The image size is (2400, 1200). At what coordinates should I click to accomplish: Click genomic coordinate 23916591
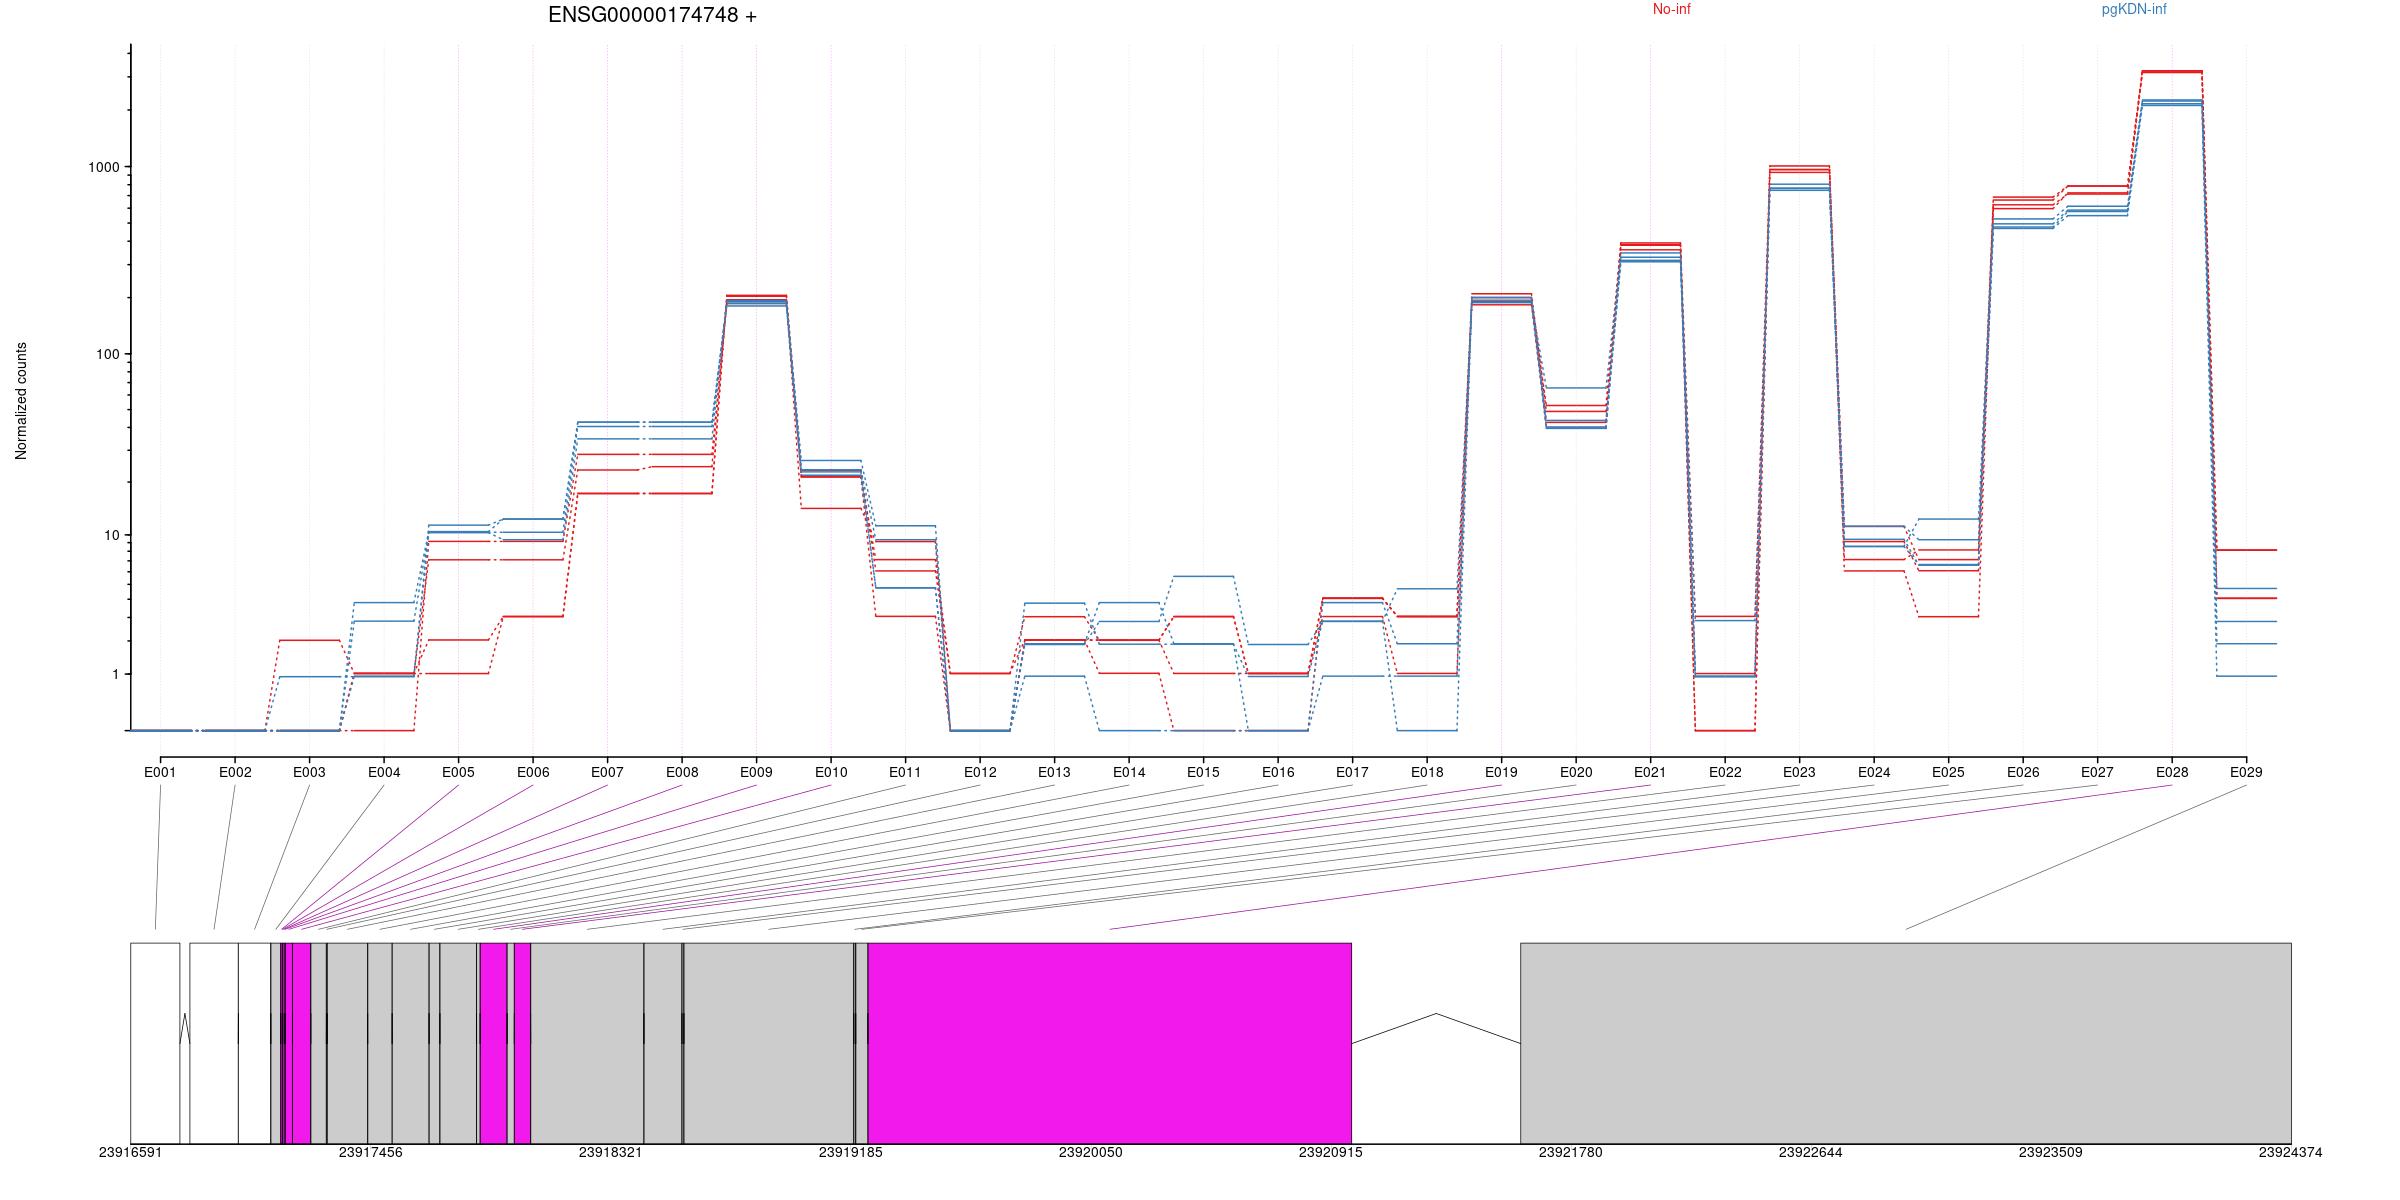(x=130, y=1152)
